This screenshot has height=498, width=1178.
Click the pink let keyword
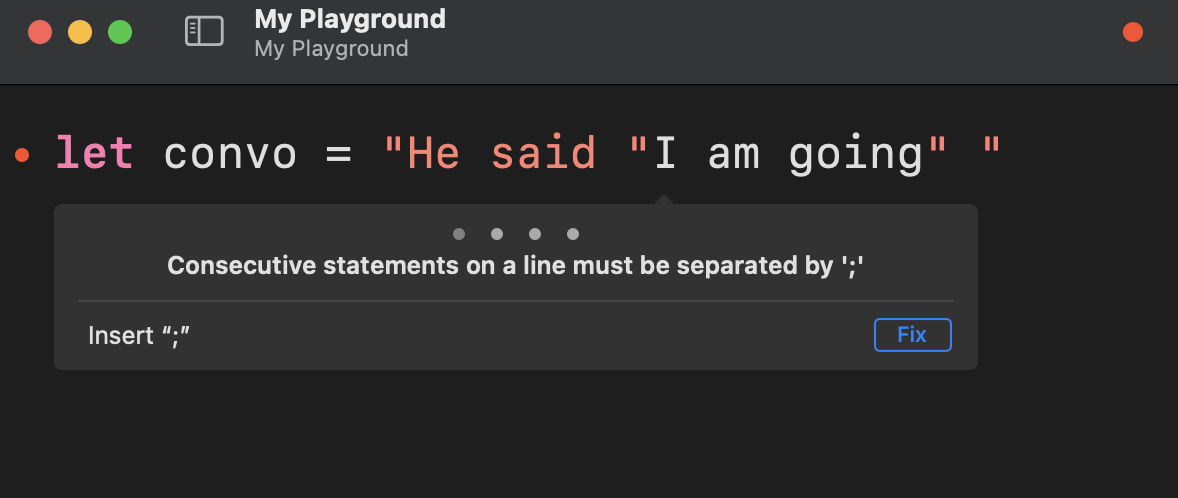point(94,154)
